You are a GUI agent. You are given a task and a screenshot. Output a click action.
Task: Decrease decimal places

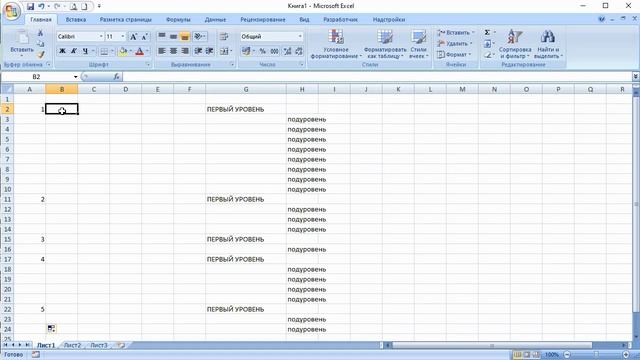(299, 51)
